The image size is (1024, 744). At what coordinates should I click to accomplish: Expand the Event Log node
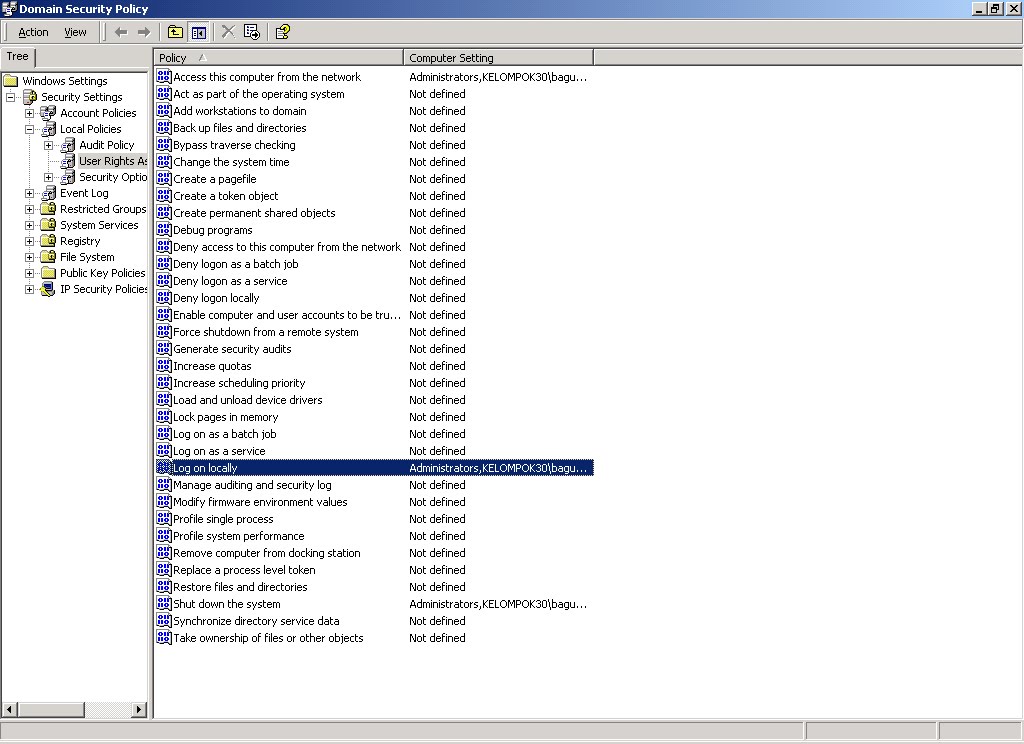tap(29, 193)
